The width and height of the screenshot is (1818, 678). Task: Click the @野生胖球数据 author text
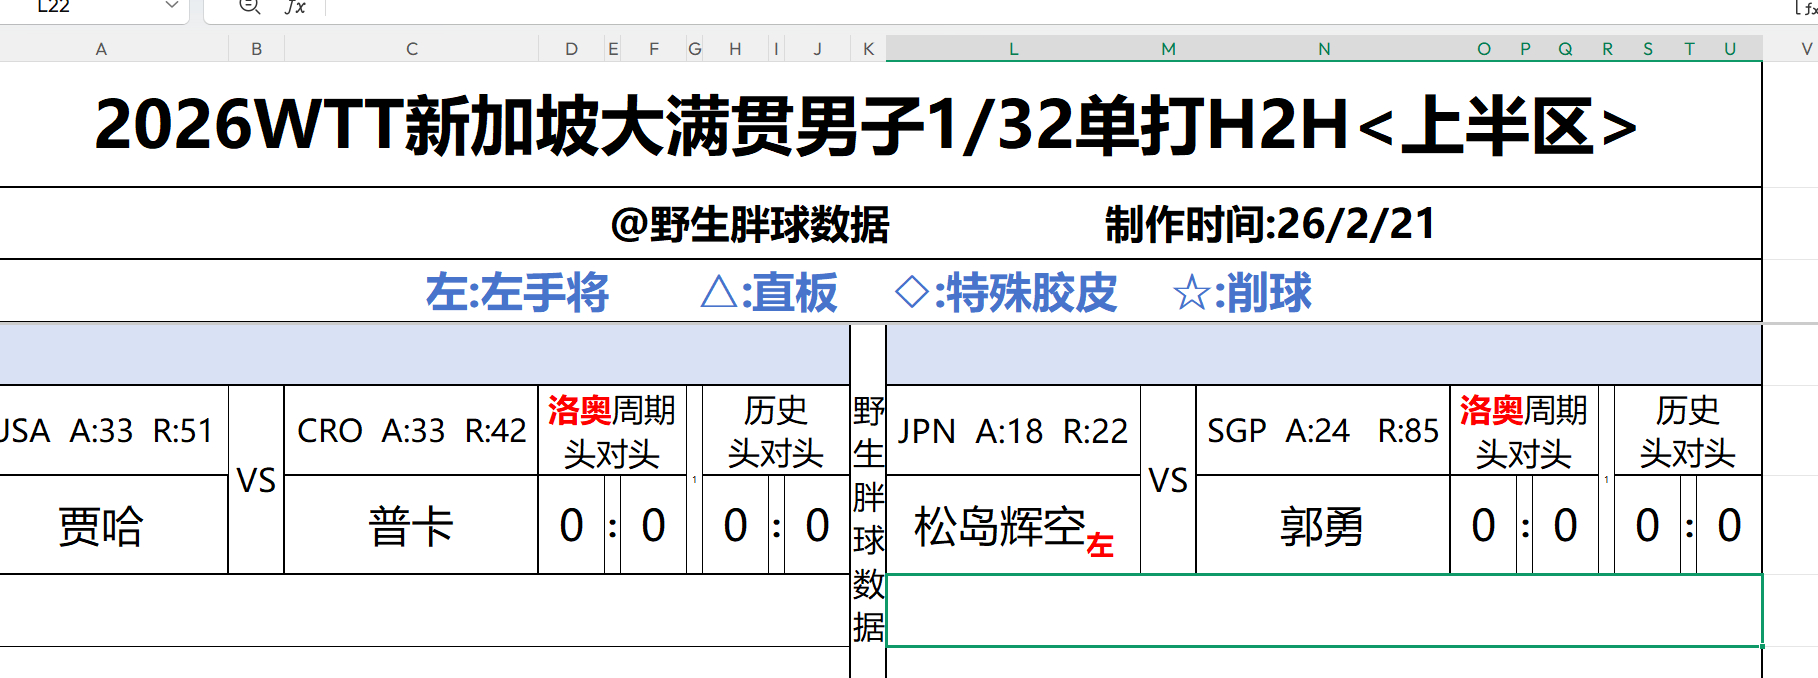click(x=750, y=224)
